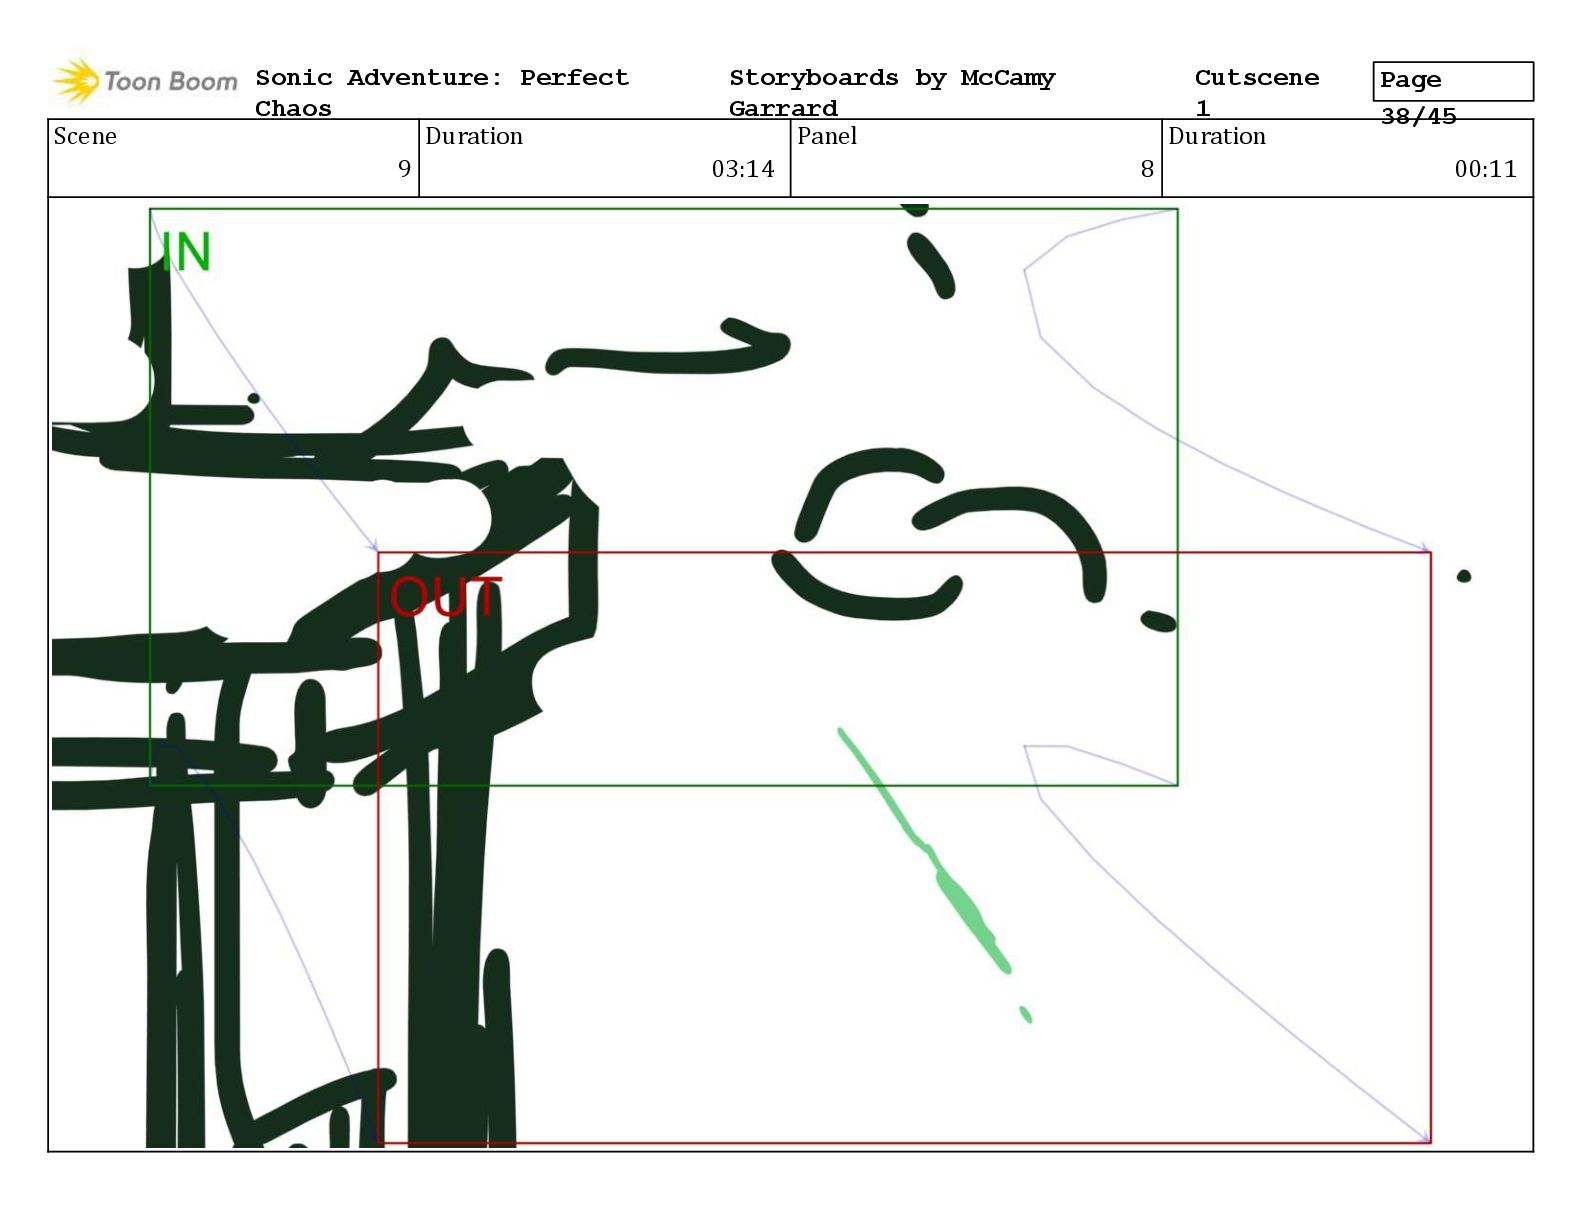
Task: Click the 'Panel' label
Action: [827, 136]
